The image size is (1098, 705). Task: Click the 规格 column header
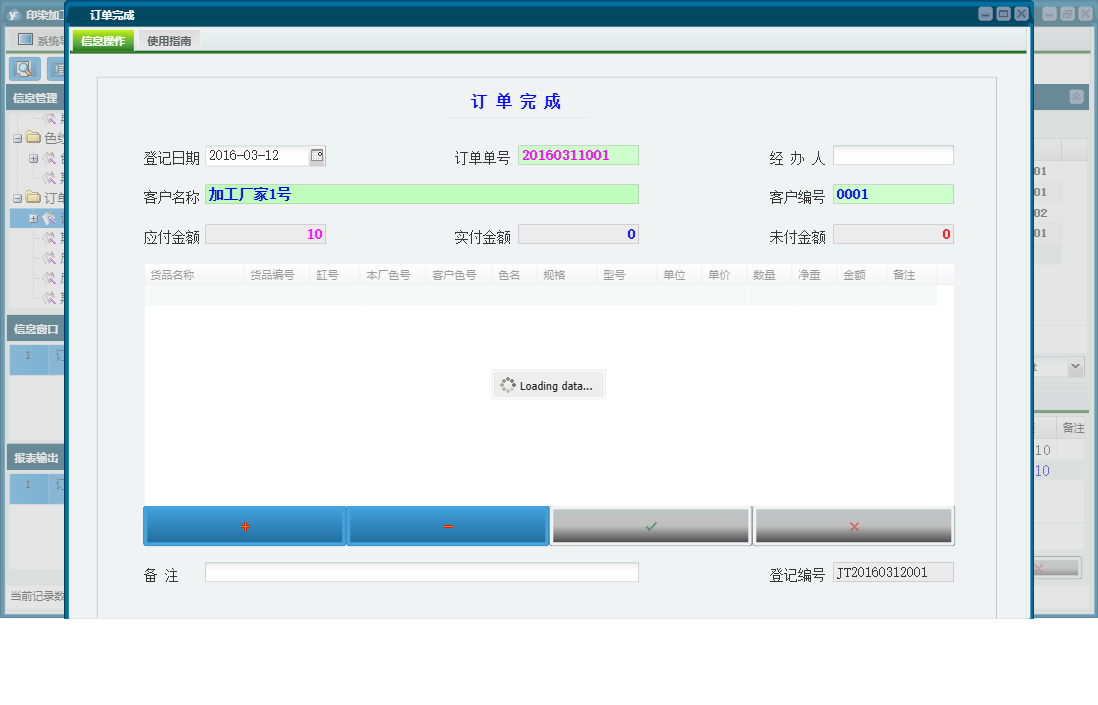pyautogui.click(x=567, y=274)
